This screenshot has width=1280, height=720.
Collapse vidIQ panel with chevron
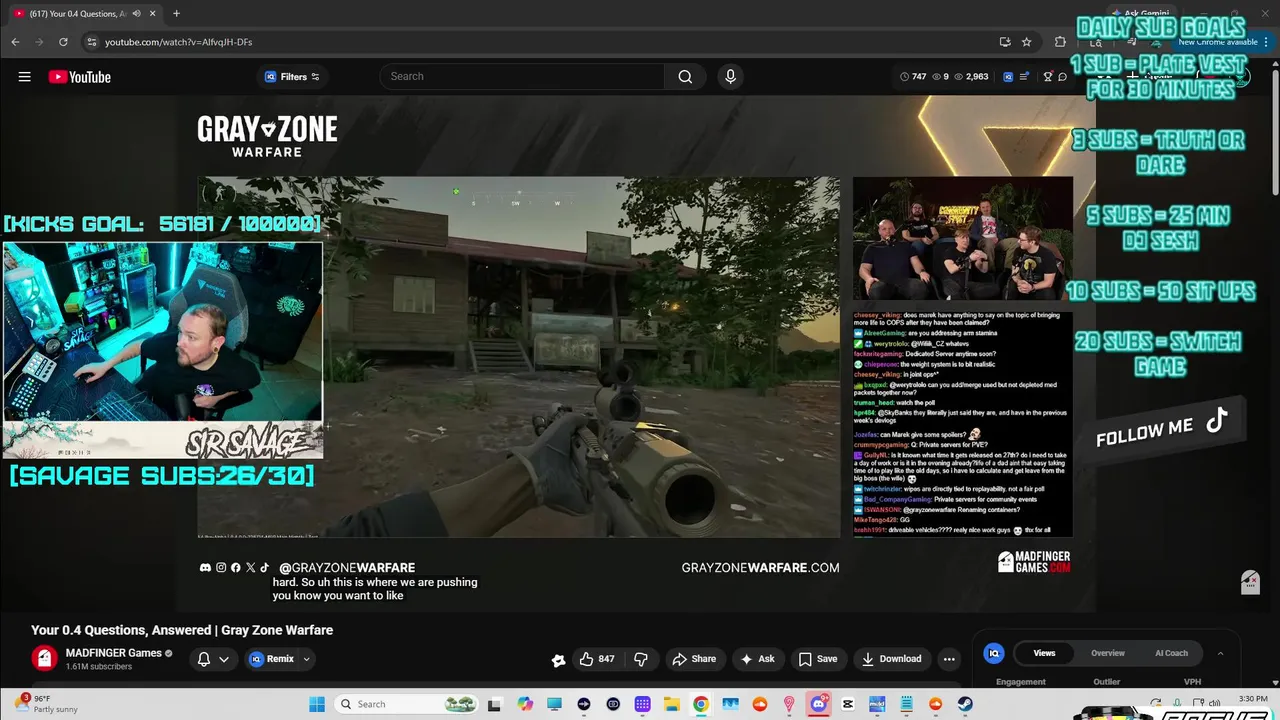[1220, 653]
